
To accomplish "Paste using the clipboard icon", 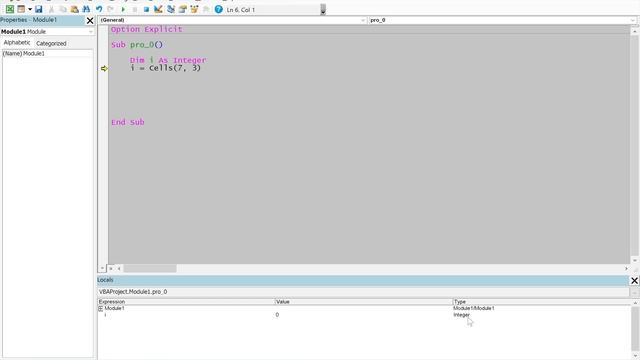I will pos(75,9).
